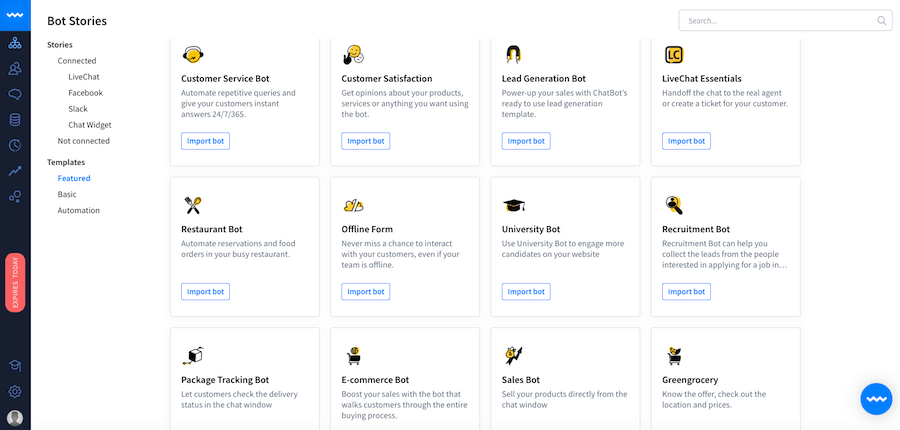
Task: Open the database Entities icon
Action: [15, 119]
